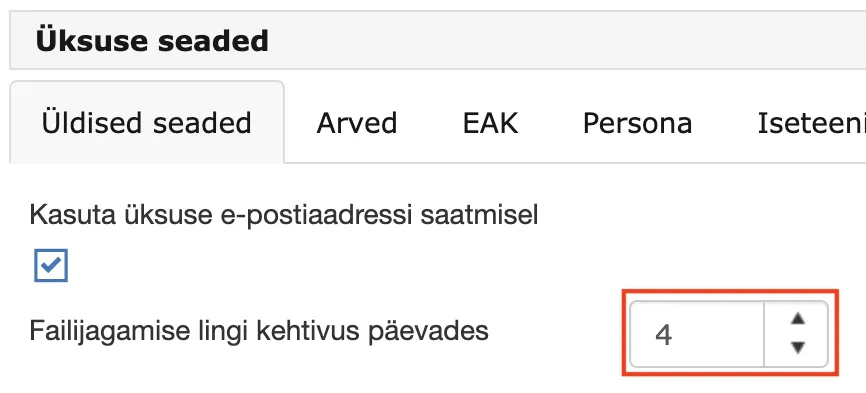Click the Kasuta üksuse e-postiaadressi saatmisel label
The height and width of the screenshot is (393, 866).
coord(284,215)
